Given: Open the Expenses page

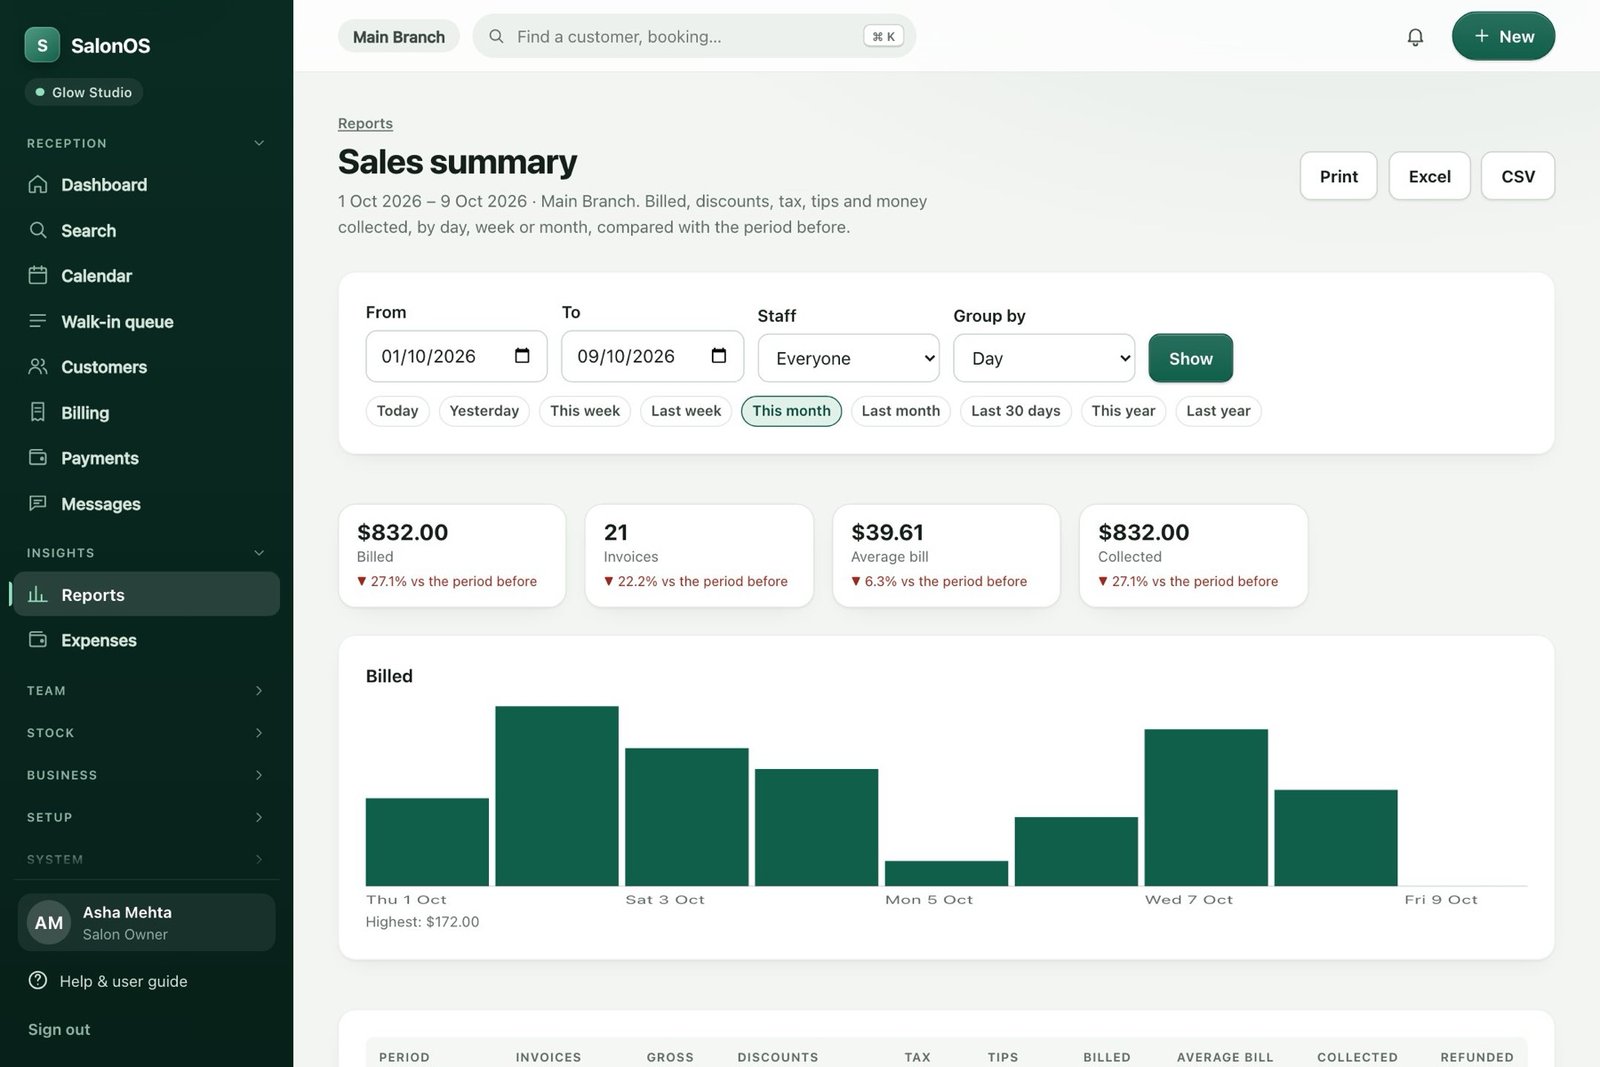Looking at the screenshot, I should [x=146, y=639].
